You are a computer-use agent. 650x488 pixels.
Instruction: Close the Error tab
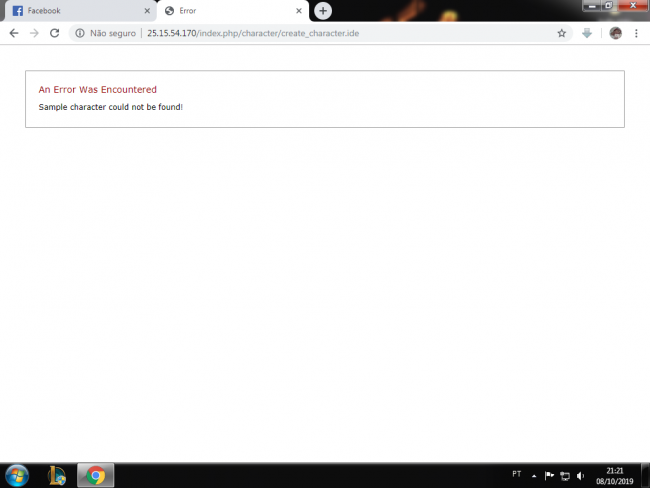tap(298, 11)
